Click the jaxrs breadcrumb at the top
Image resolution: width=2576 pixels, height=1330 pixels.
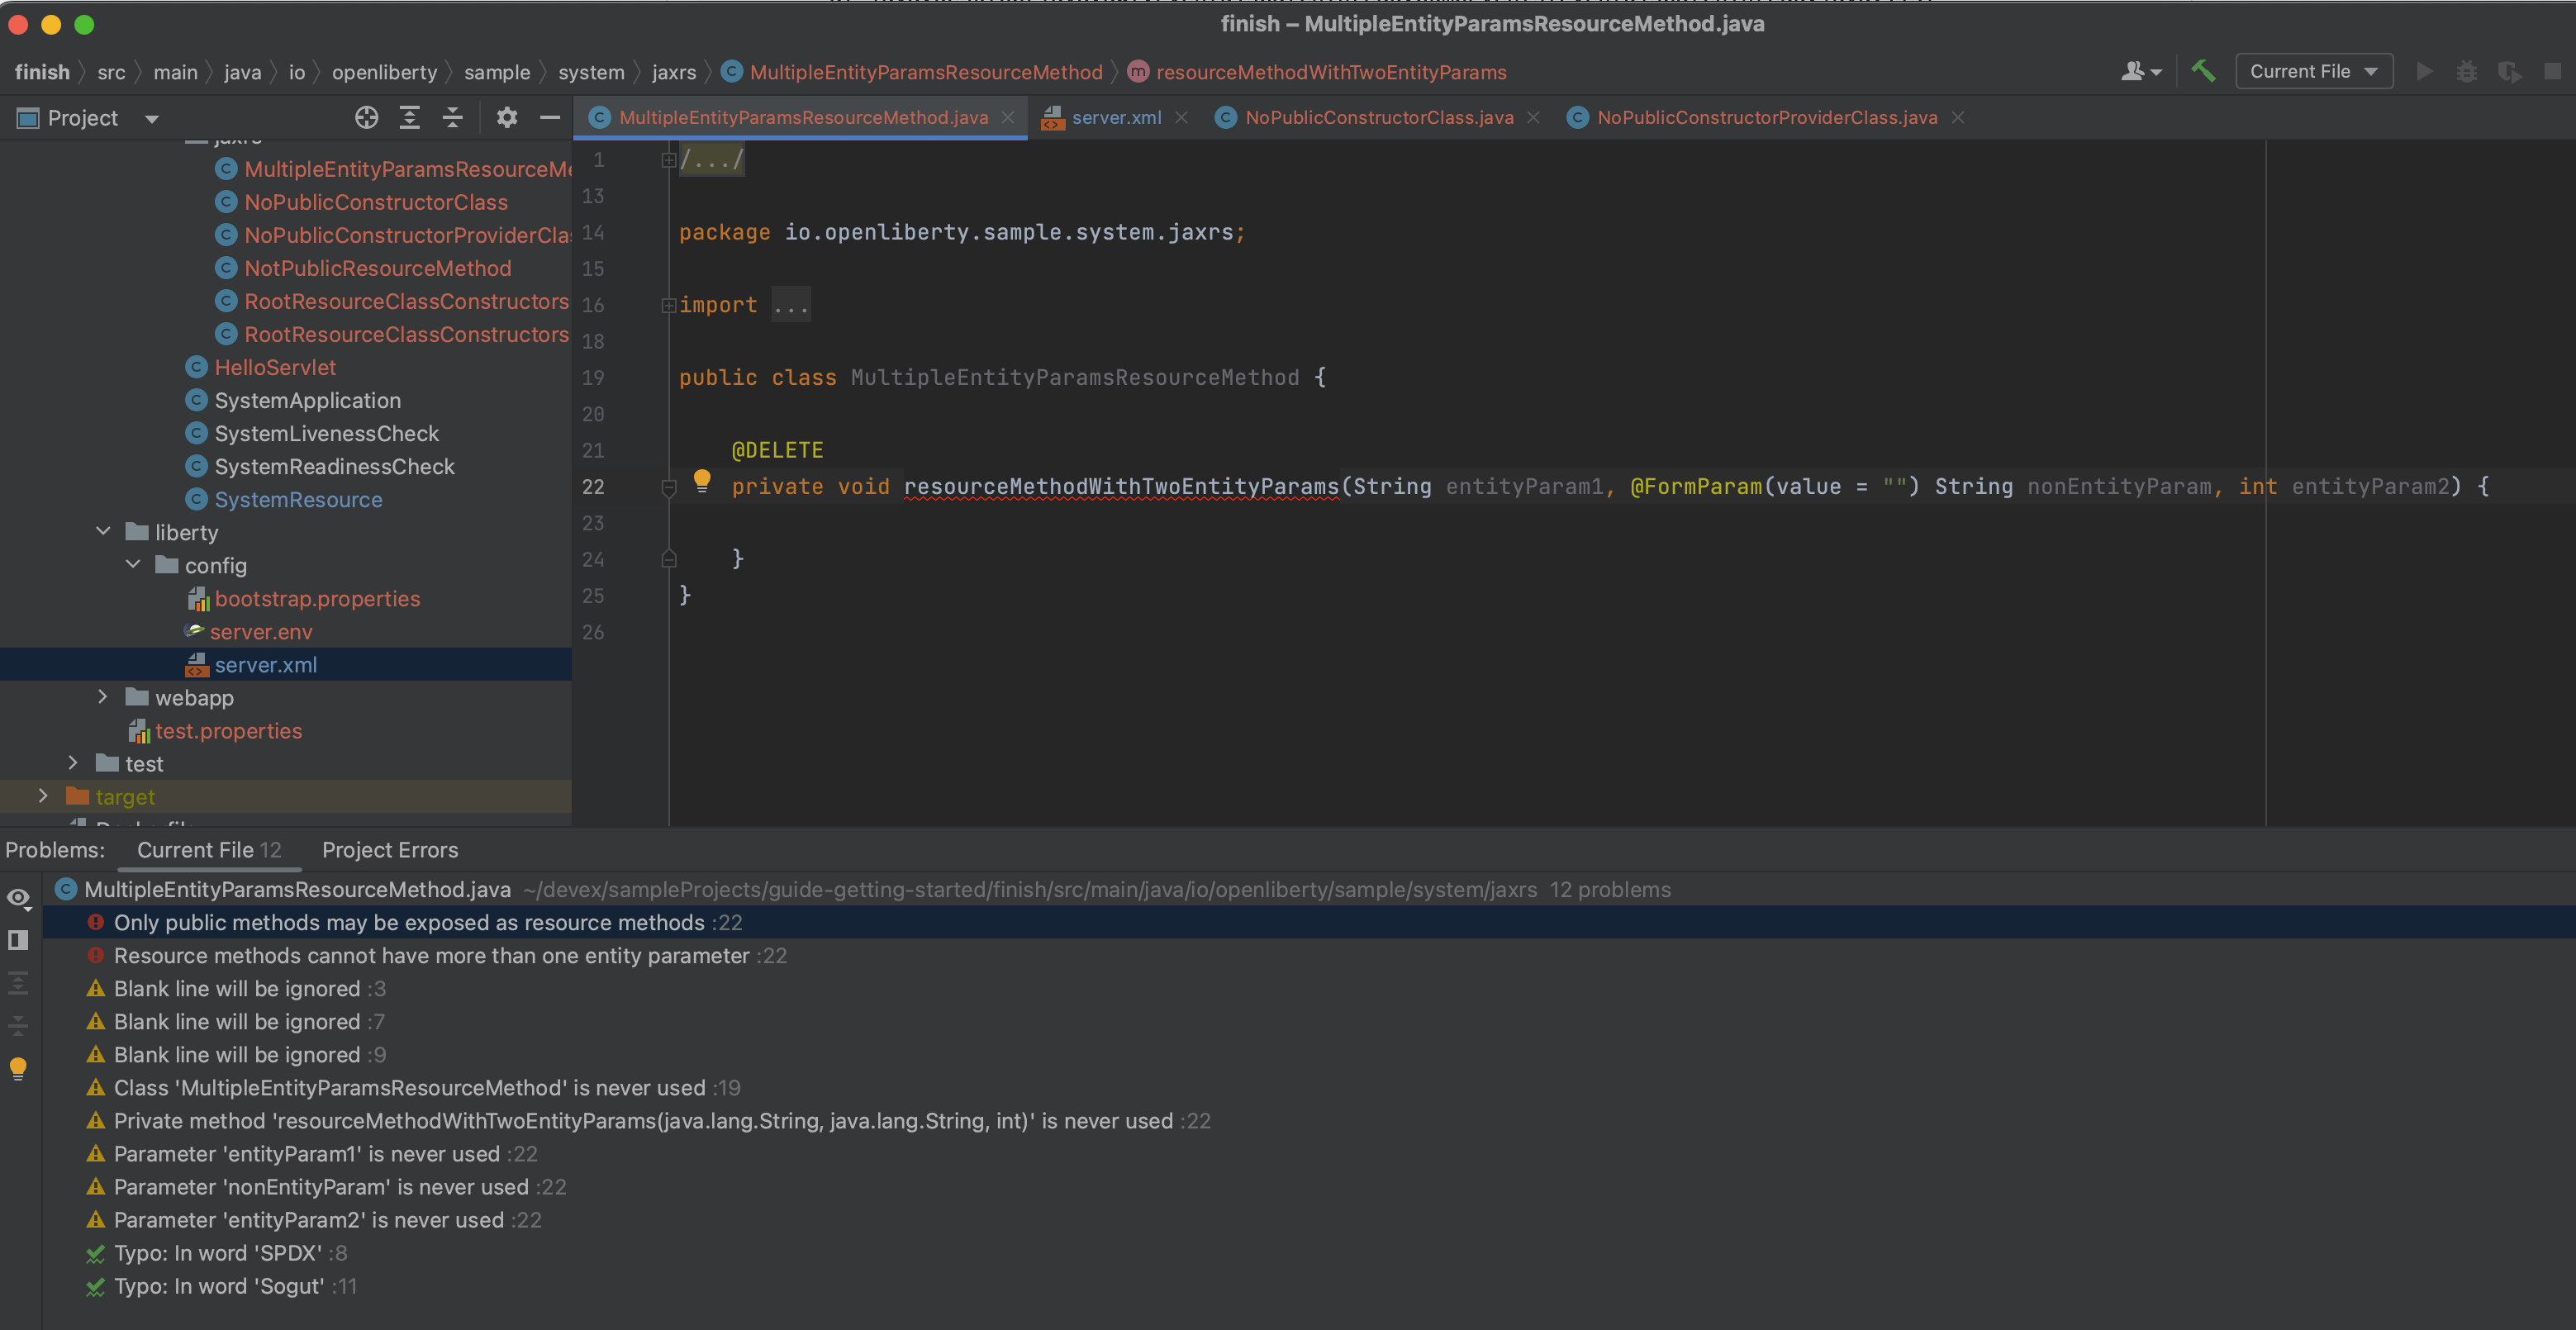tap(673, 71)
